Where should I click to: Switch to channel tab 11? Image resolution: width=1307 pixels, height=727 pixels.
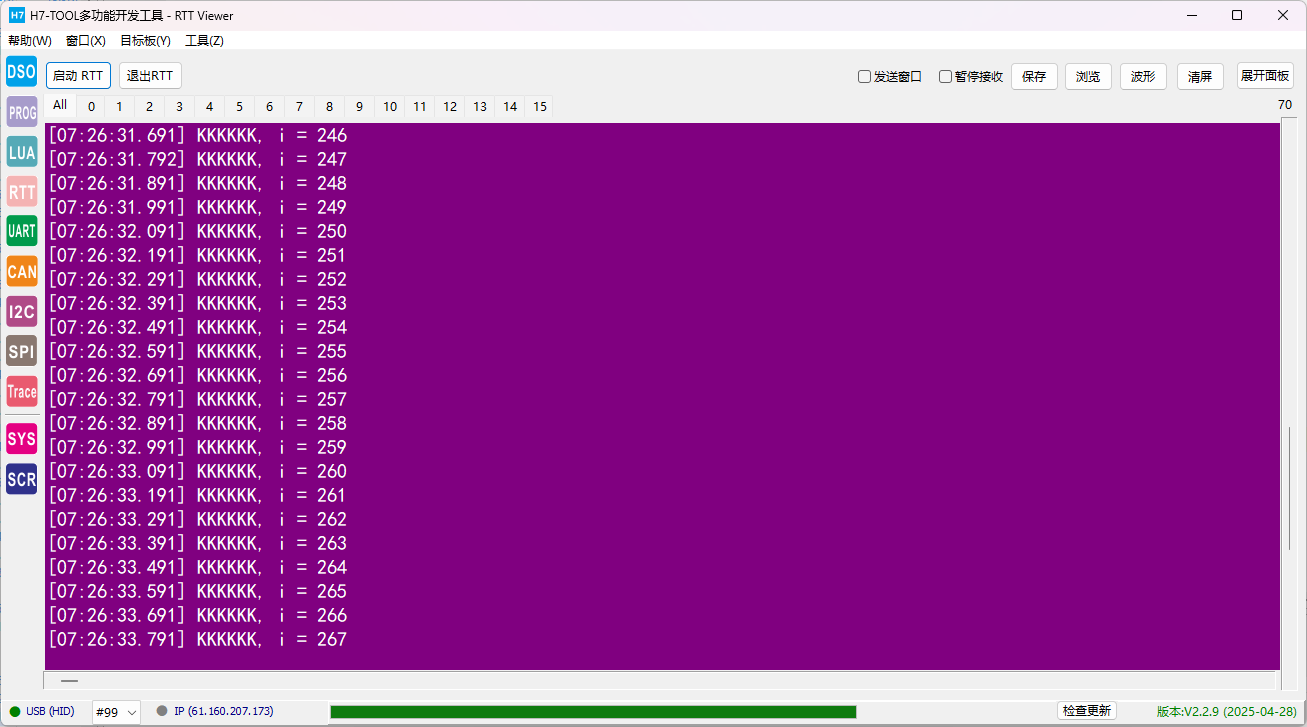tap(420, 107)
